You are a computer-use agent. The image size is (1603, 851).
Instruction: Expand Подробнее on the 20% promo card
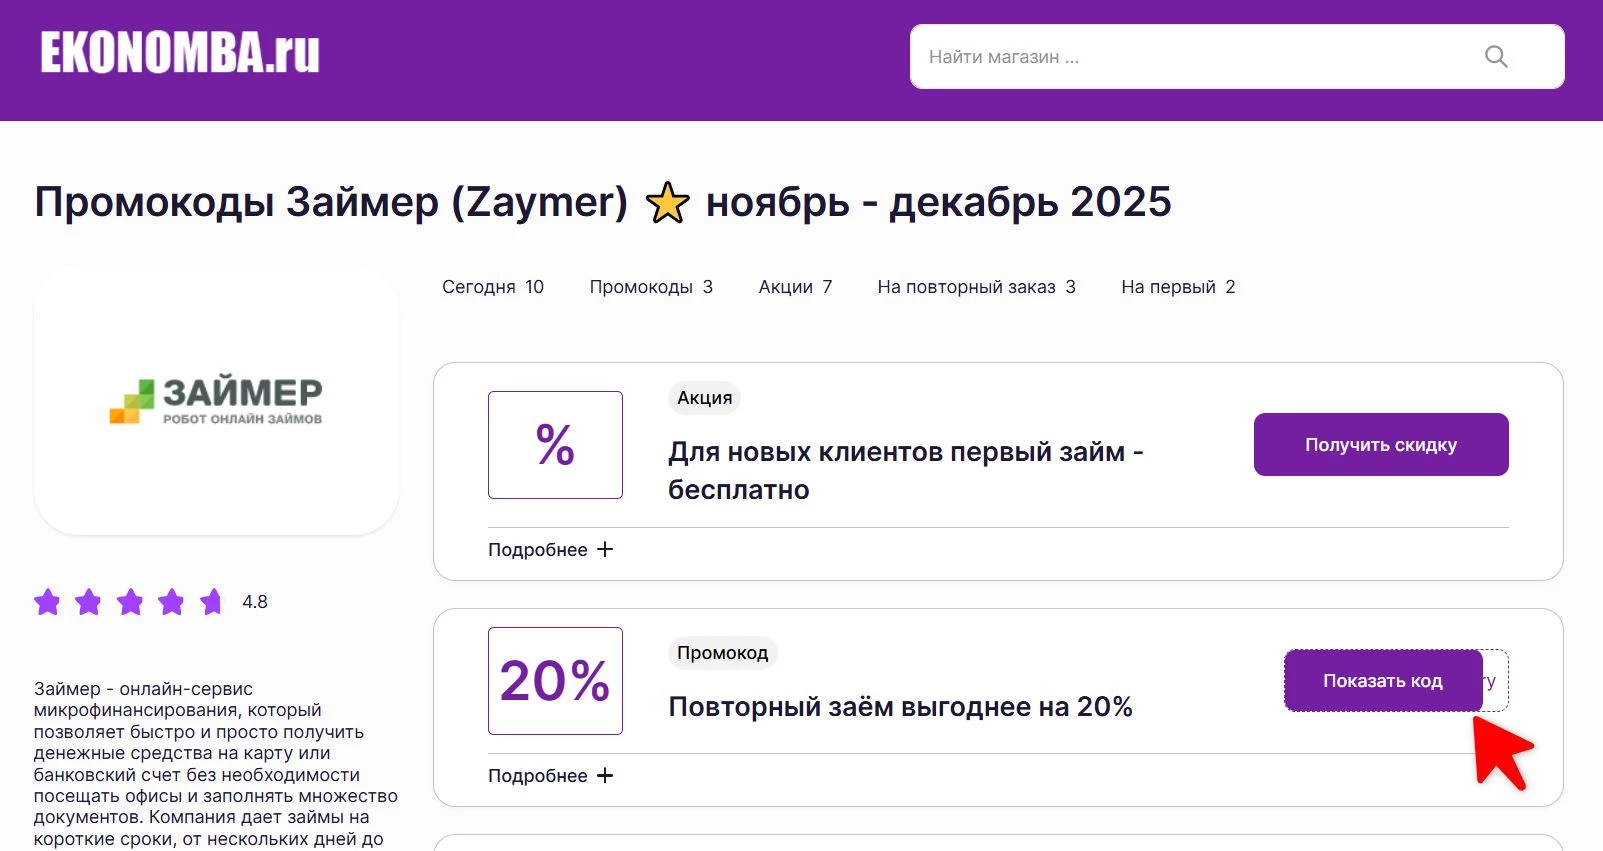coord(548,775)
